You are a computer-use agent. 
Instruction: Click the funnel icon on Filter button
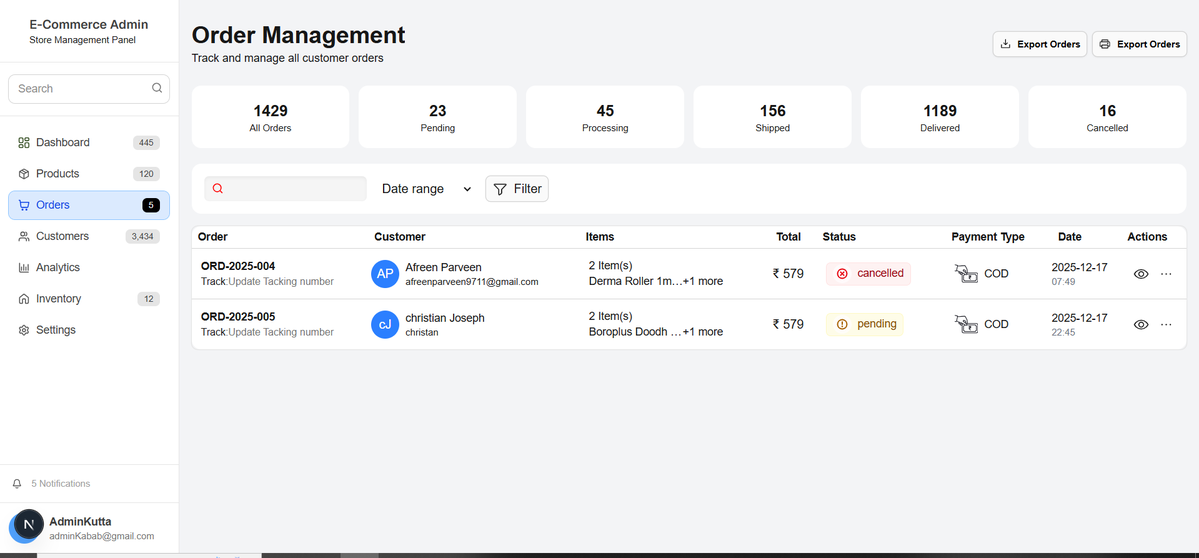coord(500,189)
